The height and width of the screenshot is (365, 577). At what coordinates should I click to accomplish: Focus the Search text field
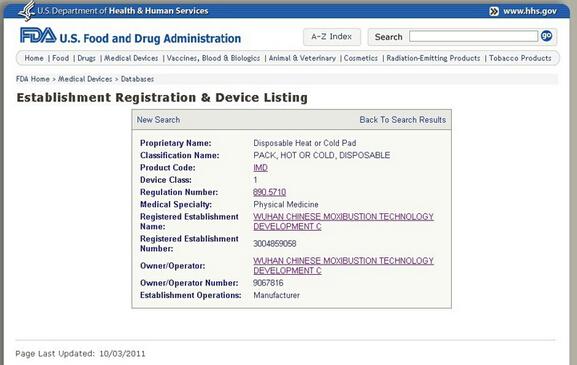pyautogui.click(x=473, y=36)
